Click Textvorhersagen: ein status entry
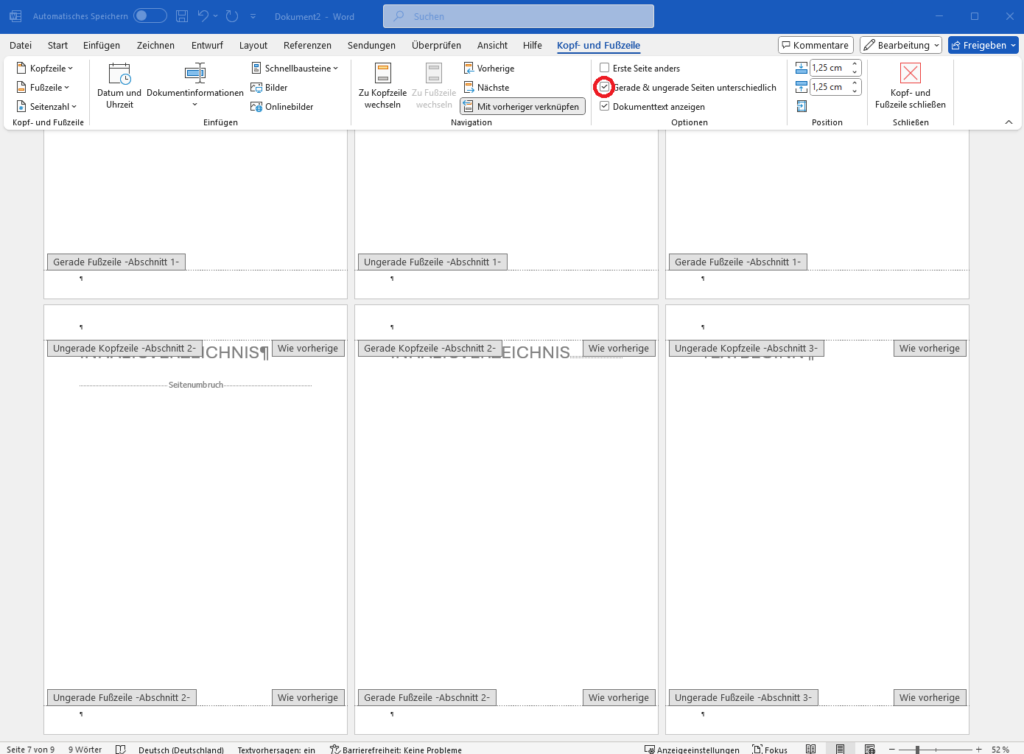 point(276,749)
